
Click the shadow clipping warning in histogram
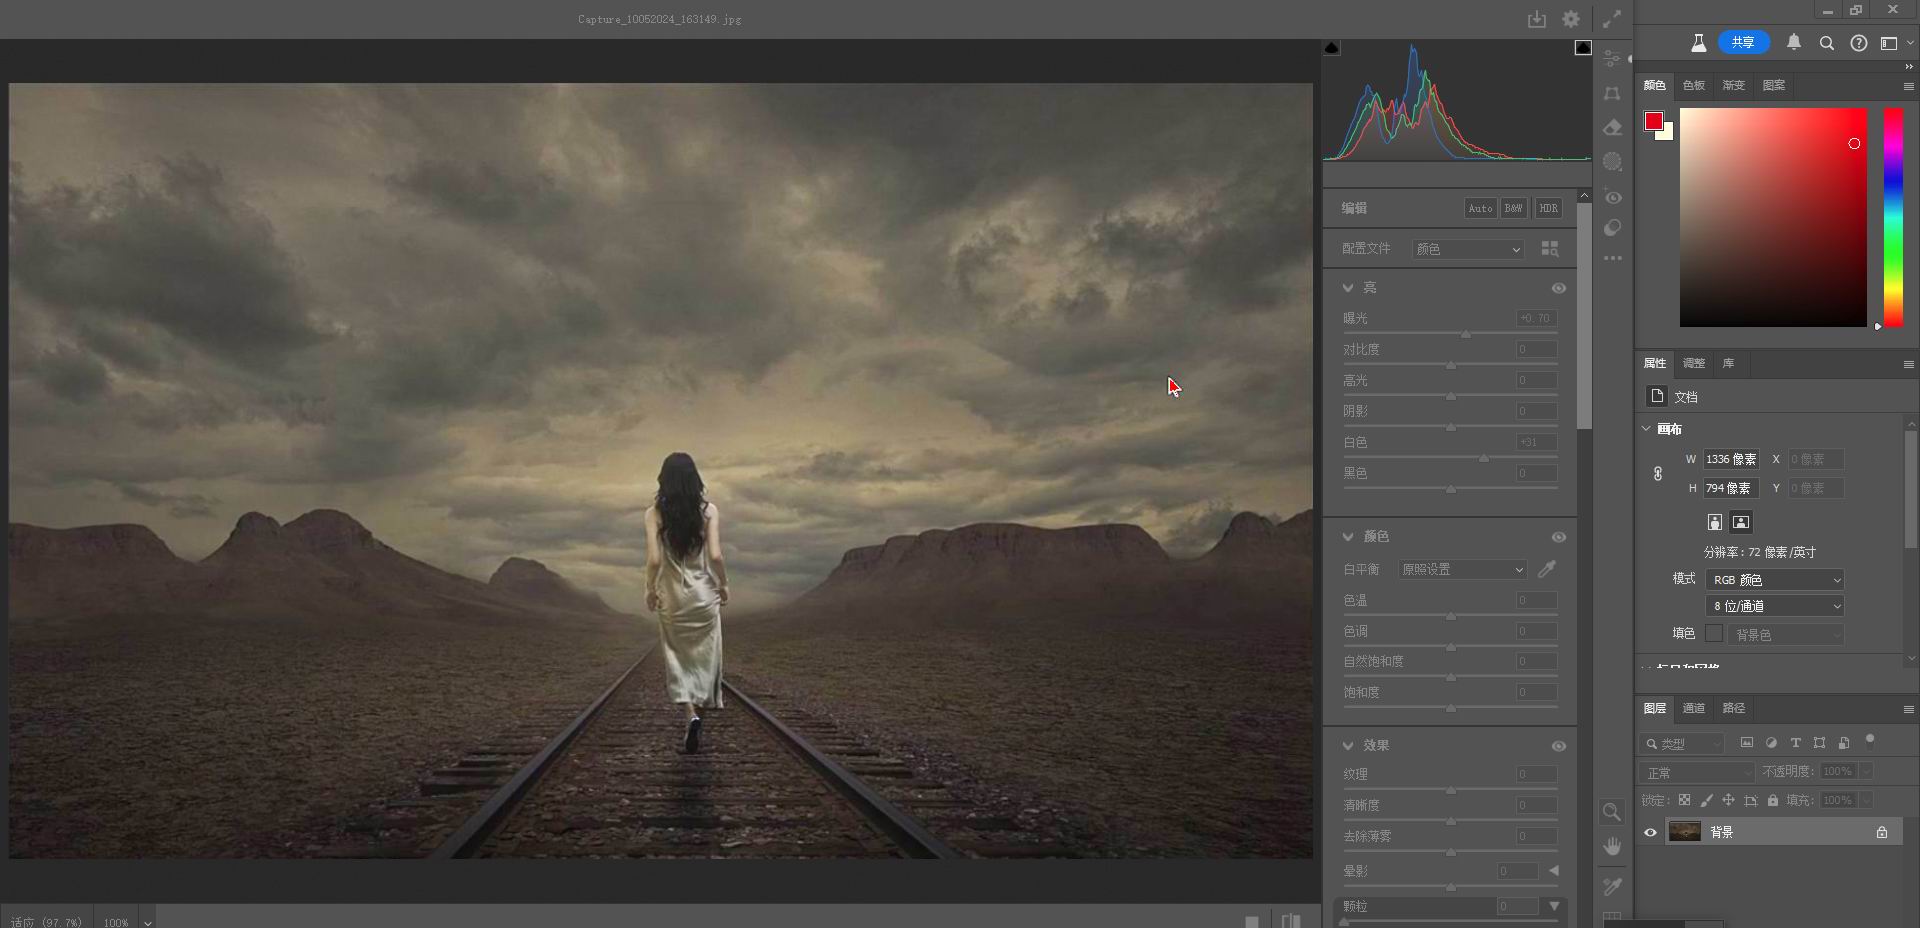click(1332, 48)
